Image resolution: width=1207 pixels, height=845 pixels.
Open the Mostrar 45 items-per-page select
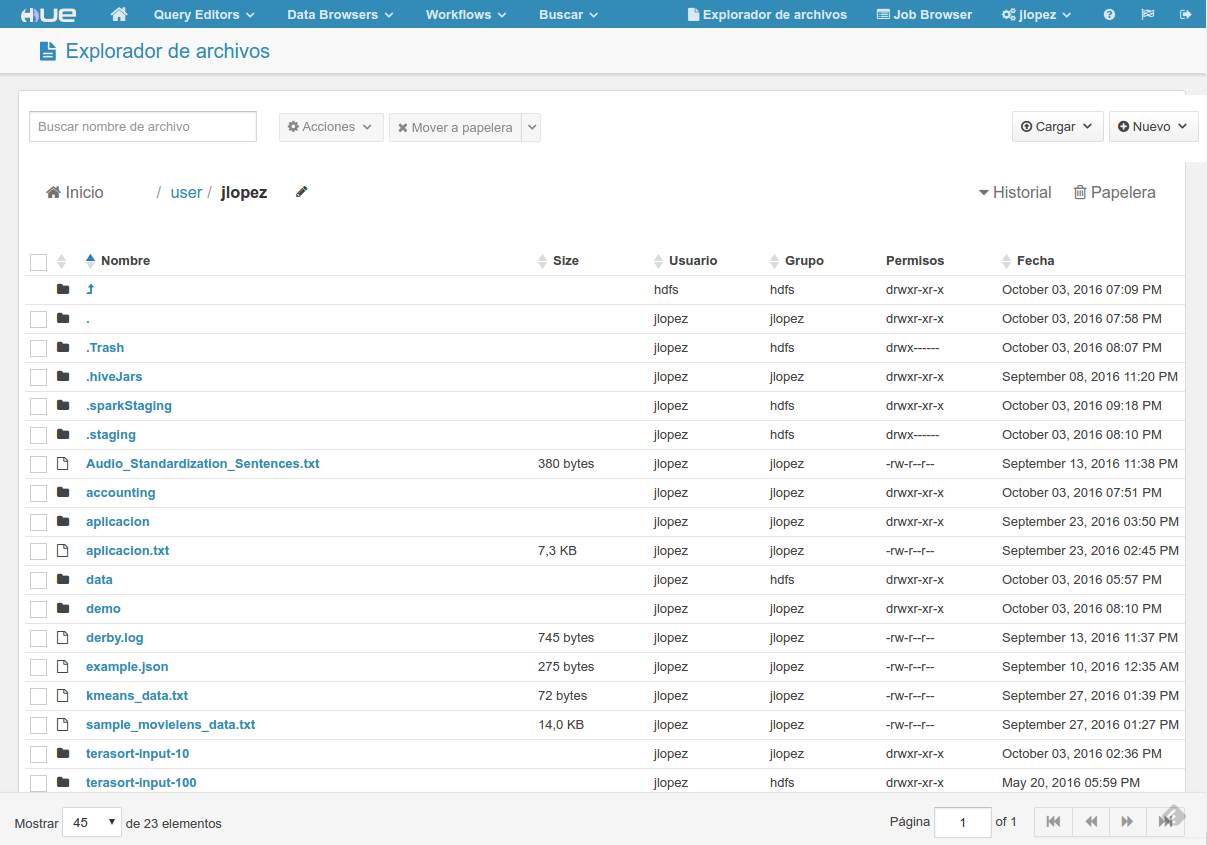[x=92, y=823]
